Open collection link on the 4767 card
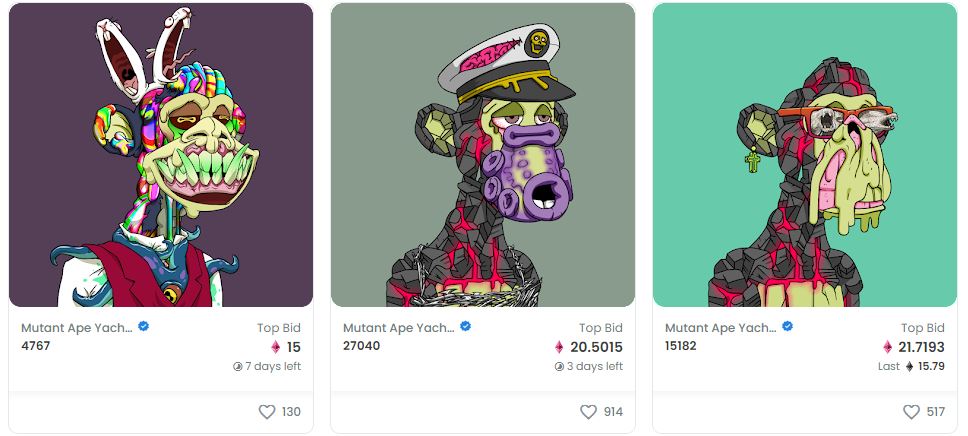This screenshot has height=436, width=968. point(77,328)
